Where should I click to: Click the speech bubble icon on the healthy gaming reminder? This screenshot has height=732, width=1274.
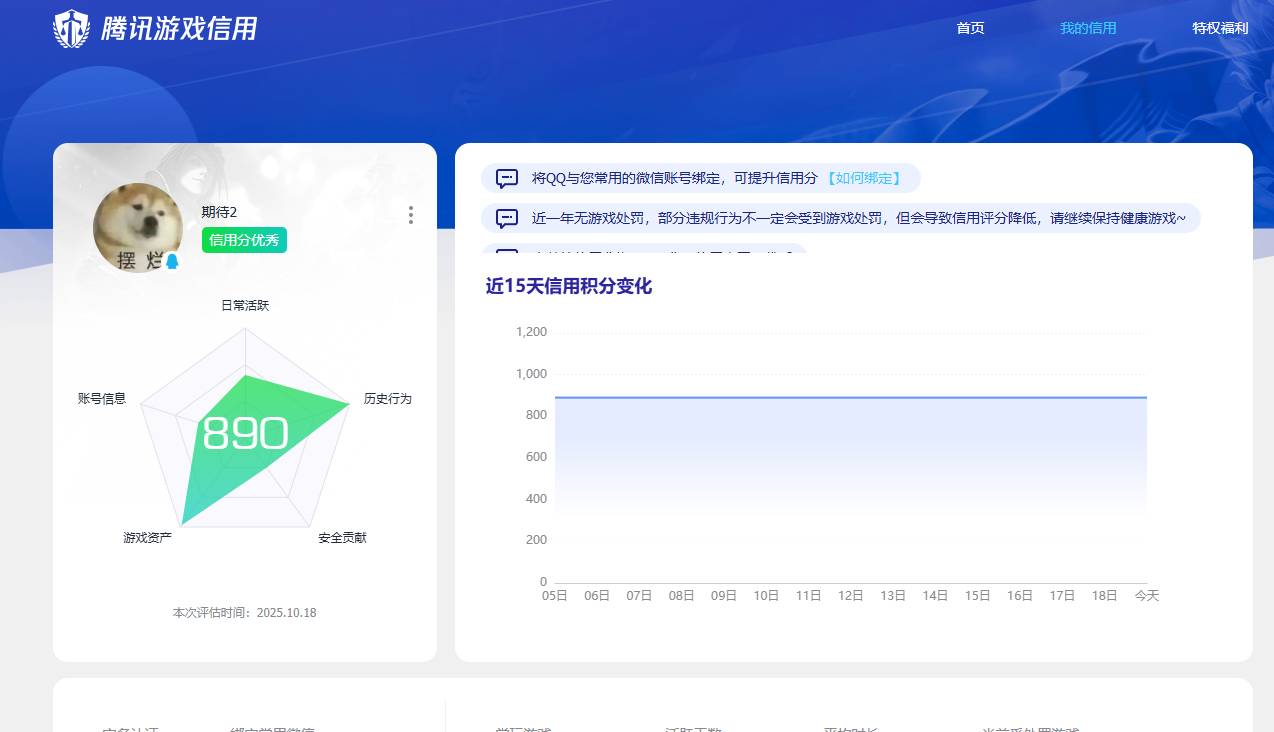tap(507, 218)
